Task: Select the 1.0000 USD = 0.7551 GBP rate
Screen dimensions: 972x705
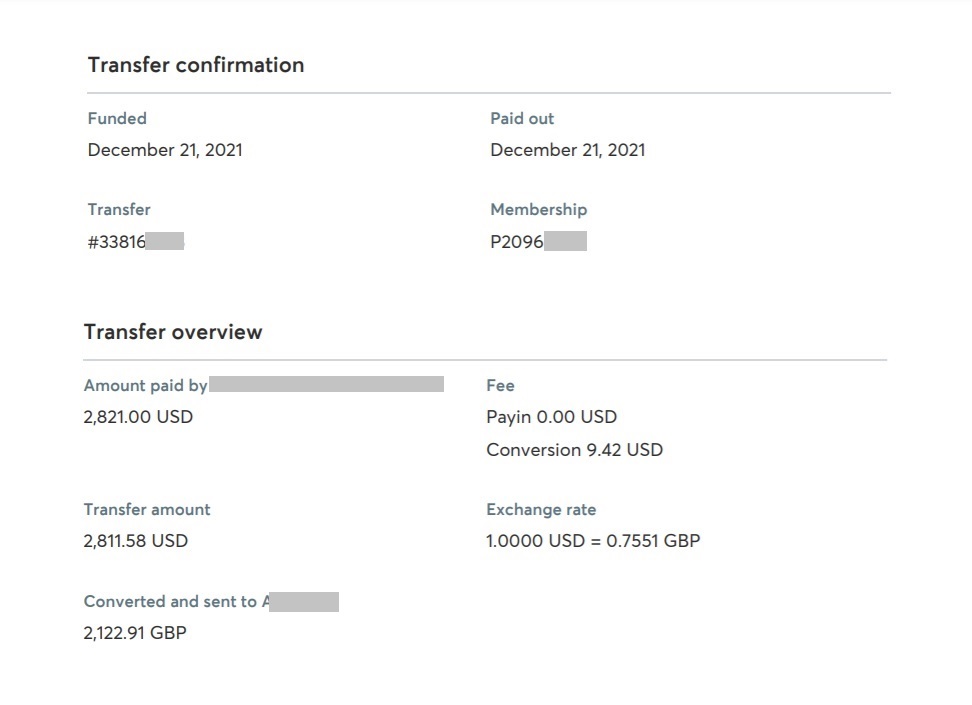Action: 593,541
